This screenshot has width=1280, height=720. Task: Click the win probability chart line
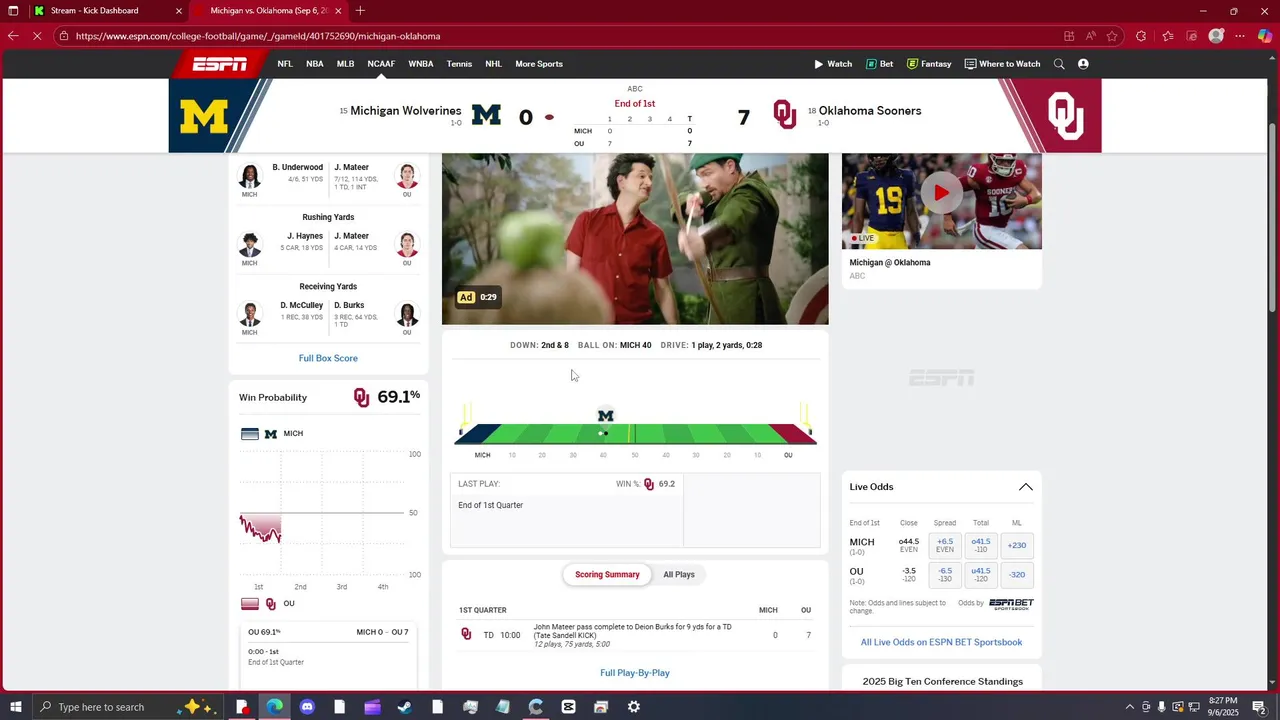pyautogui.click(x=261, y=528)
